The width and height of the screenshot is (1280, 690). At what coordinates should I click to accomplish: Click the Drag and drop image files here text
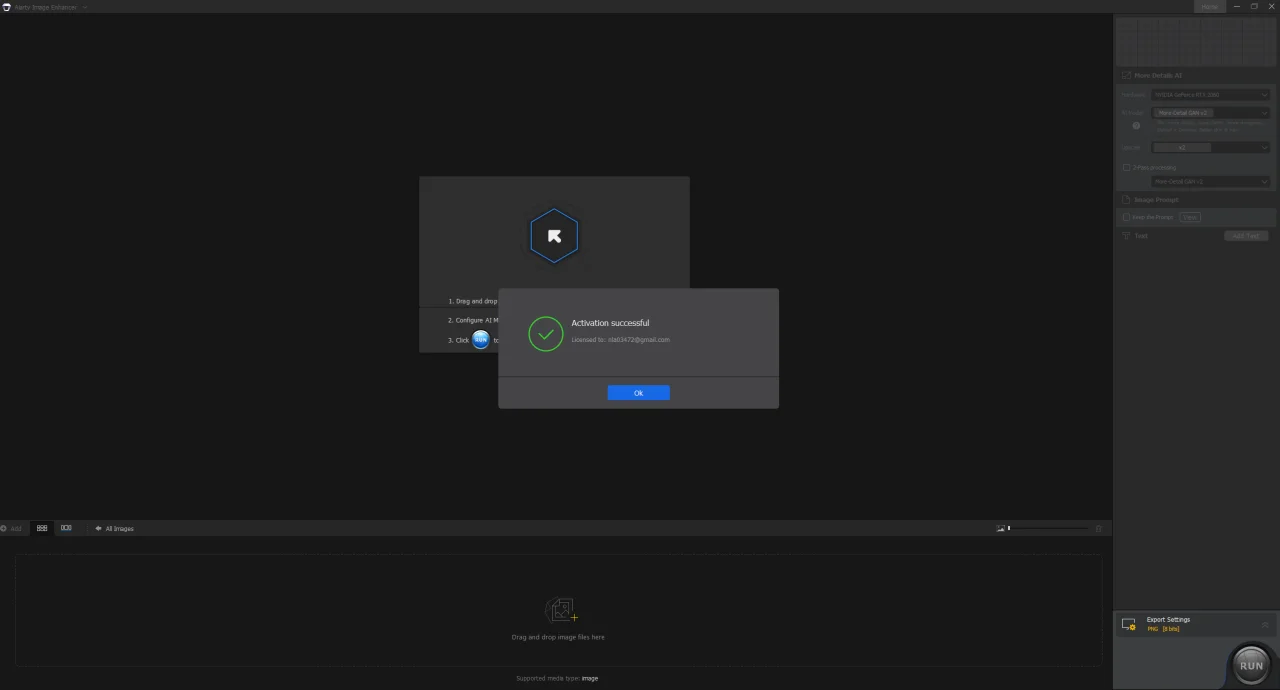pyautogui.click(x=558, y=637)
